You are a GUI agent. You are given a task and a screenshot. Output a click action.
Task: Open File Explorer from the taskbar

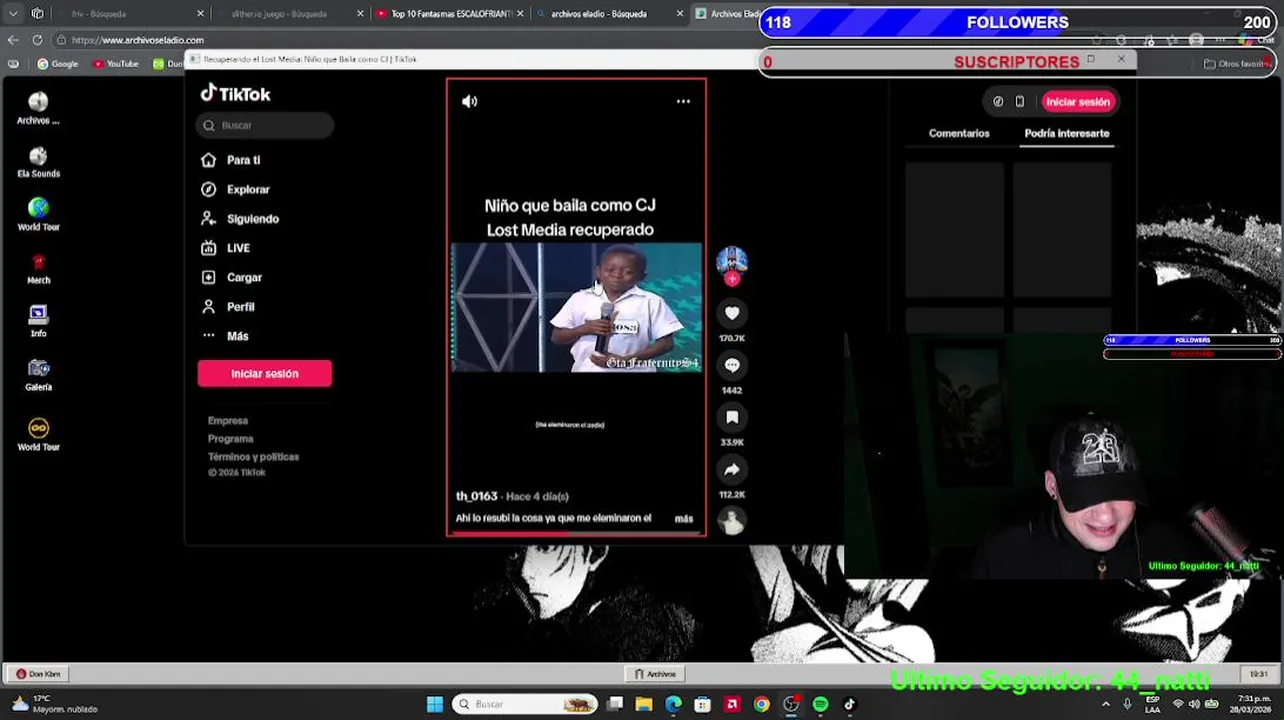coord(644,704)
